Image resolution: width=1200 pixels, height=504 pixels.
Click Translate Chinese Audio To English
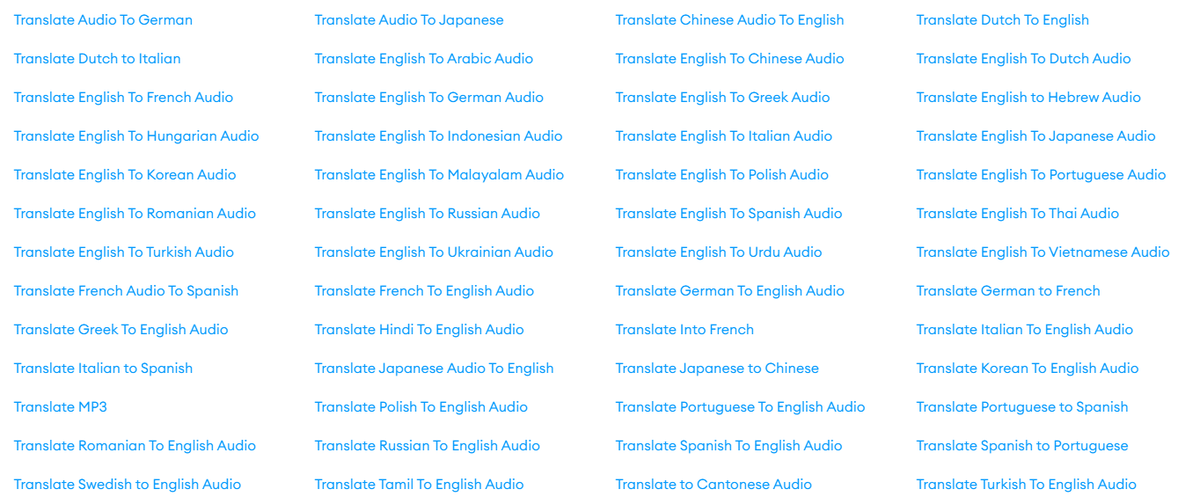pos(730,20)
